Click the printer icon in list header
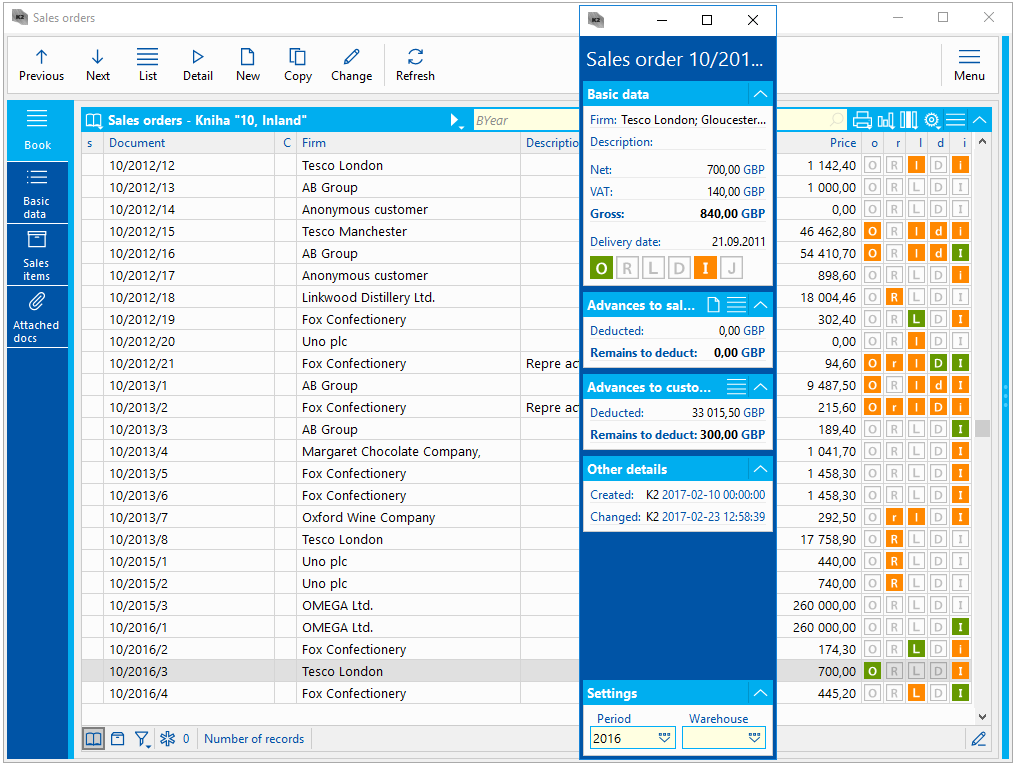The image size is (1015, 765). [862, 120]
